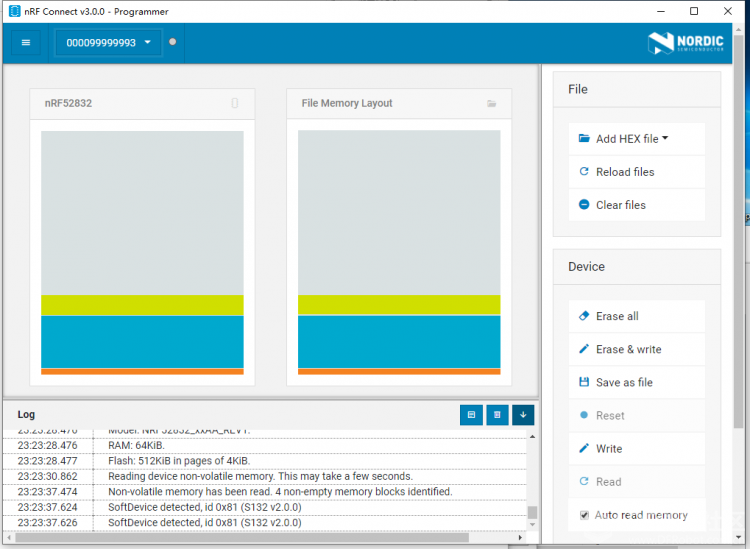
Task: Click the nRF52832 panel title
Action: point(68,103)
